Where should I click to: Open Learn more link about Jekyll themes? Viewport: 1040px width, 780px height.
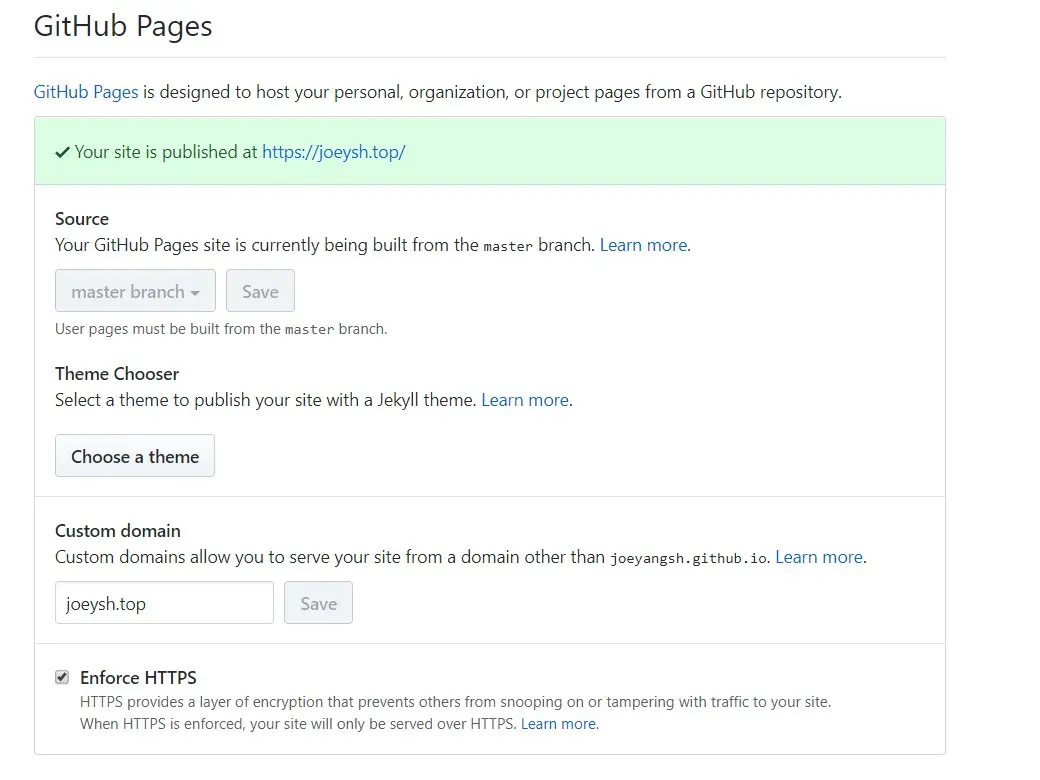[x=525, y=400]
